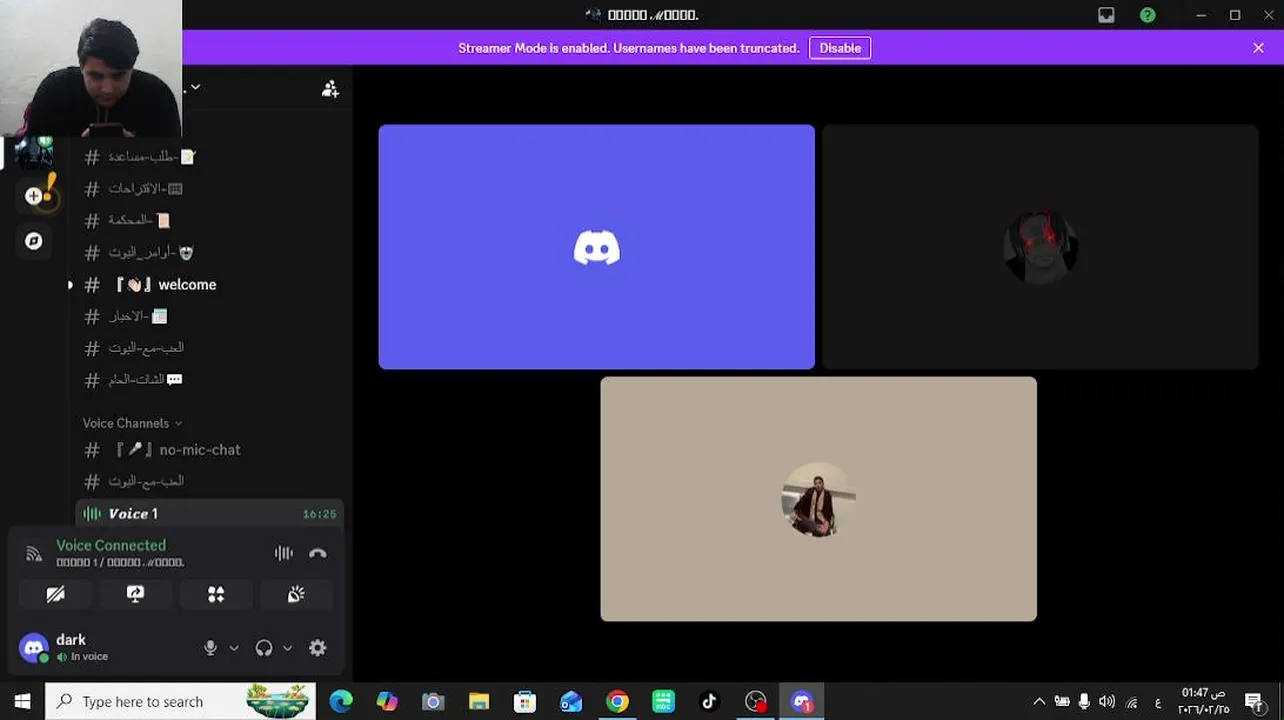Dismiss the Streamer Mode banner
Screen dimensions: 1284x720
(x=1258, y=48)
